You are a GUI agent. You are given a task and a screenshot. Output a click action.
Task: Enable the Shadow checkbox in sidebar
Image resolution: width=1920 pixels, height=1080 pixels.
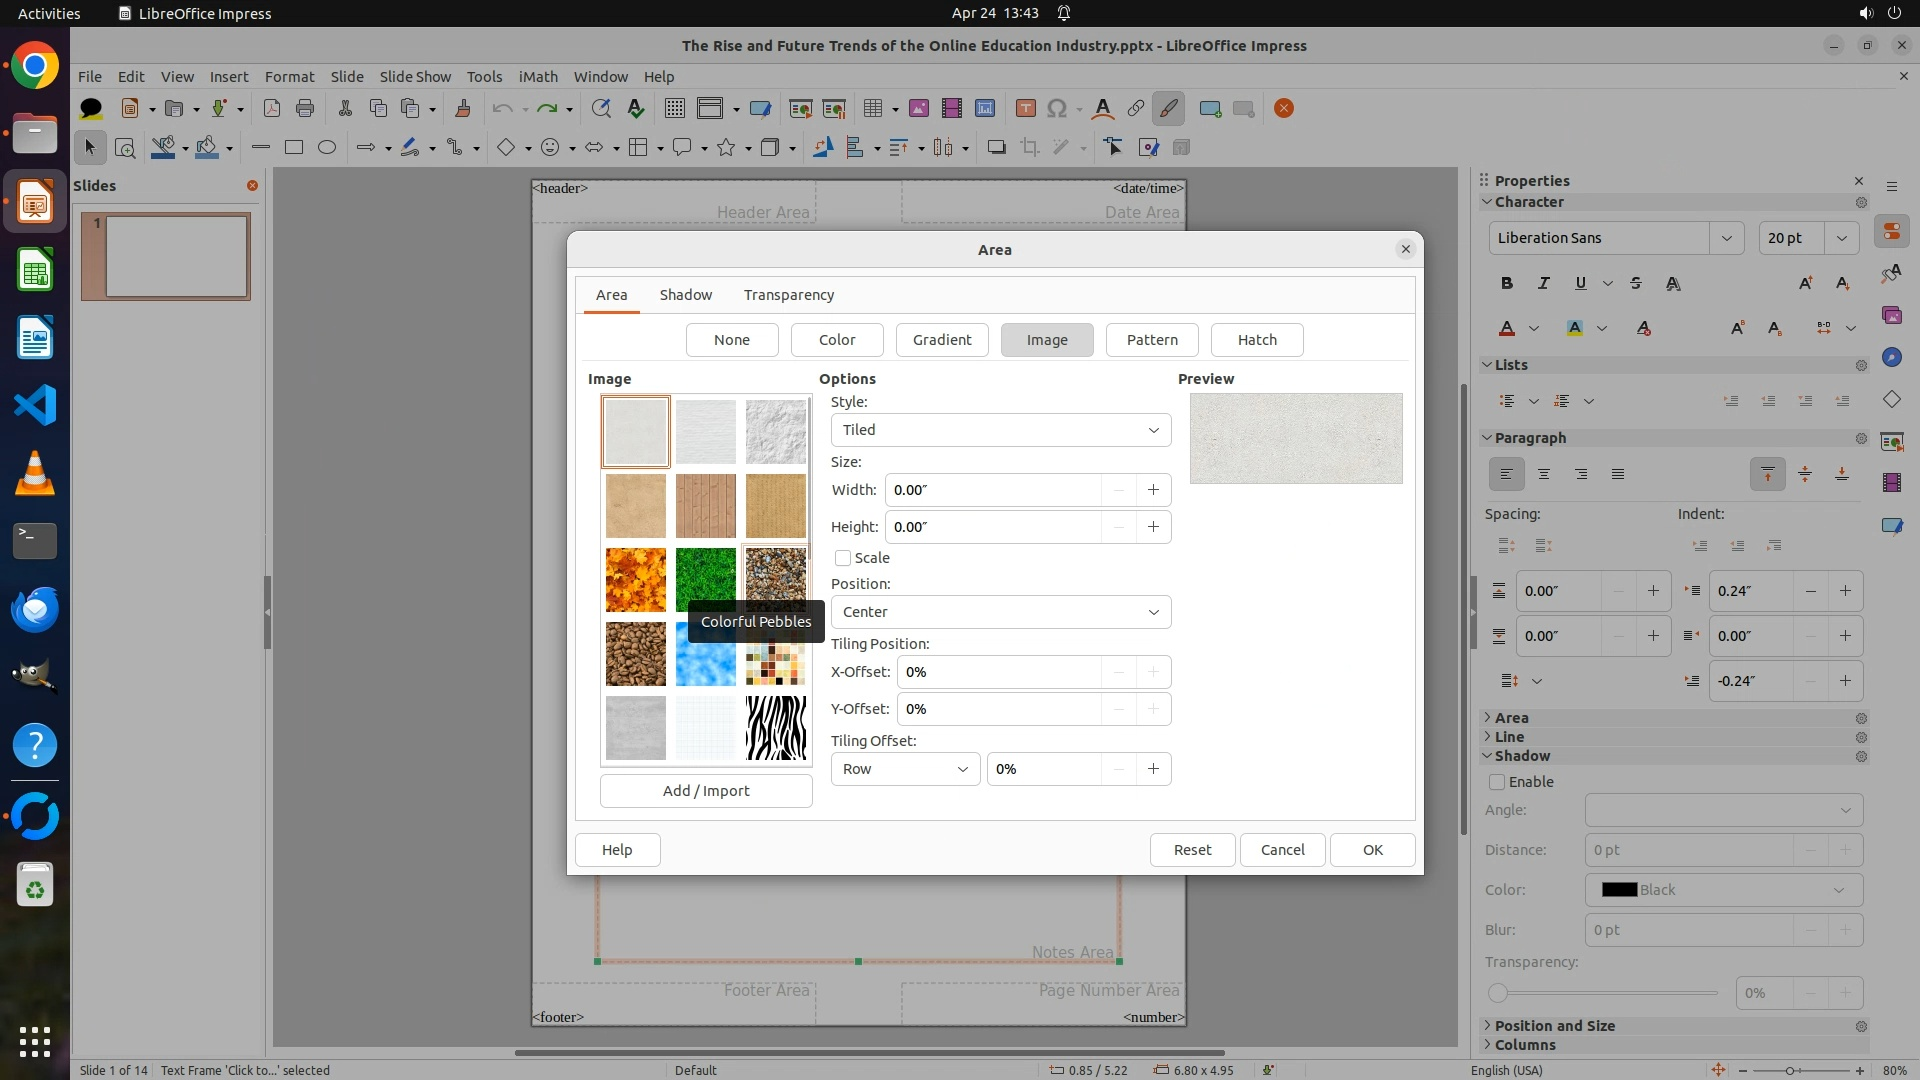point(1497,782)
